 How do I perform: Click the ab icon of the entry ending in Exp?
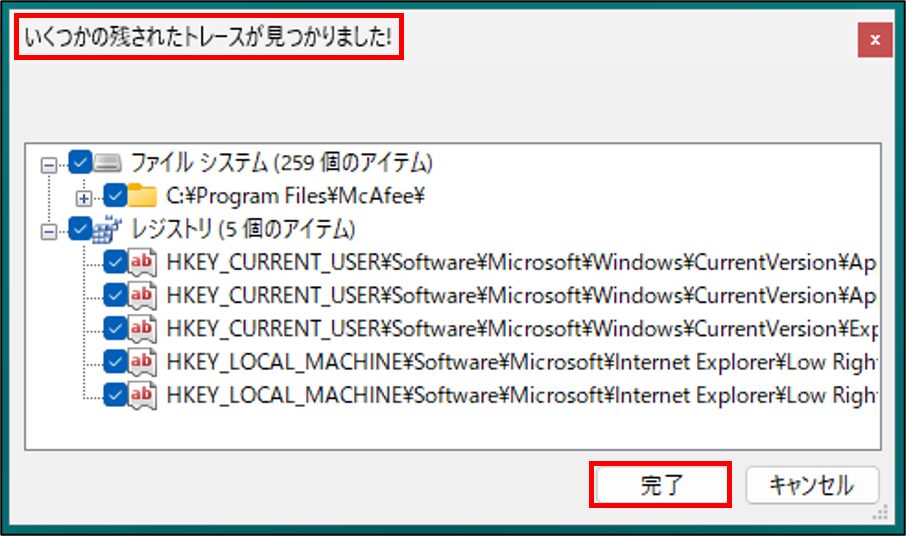pyautogui.click(x=143, y=328)
